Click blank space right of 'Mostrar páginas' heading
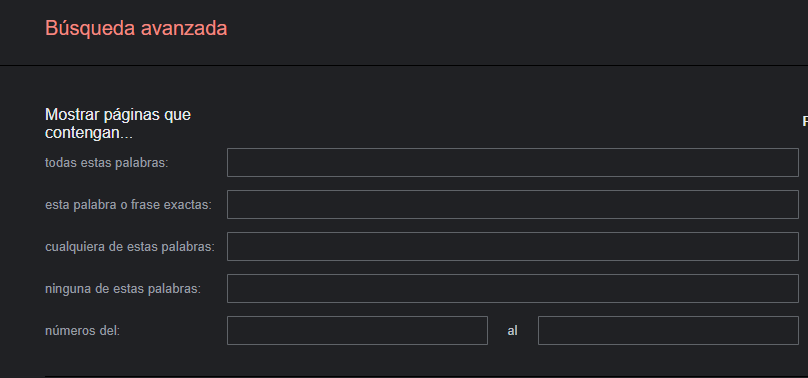Image resolution: width=808 pixels, height=378 pixels. click(495, 123)
